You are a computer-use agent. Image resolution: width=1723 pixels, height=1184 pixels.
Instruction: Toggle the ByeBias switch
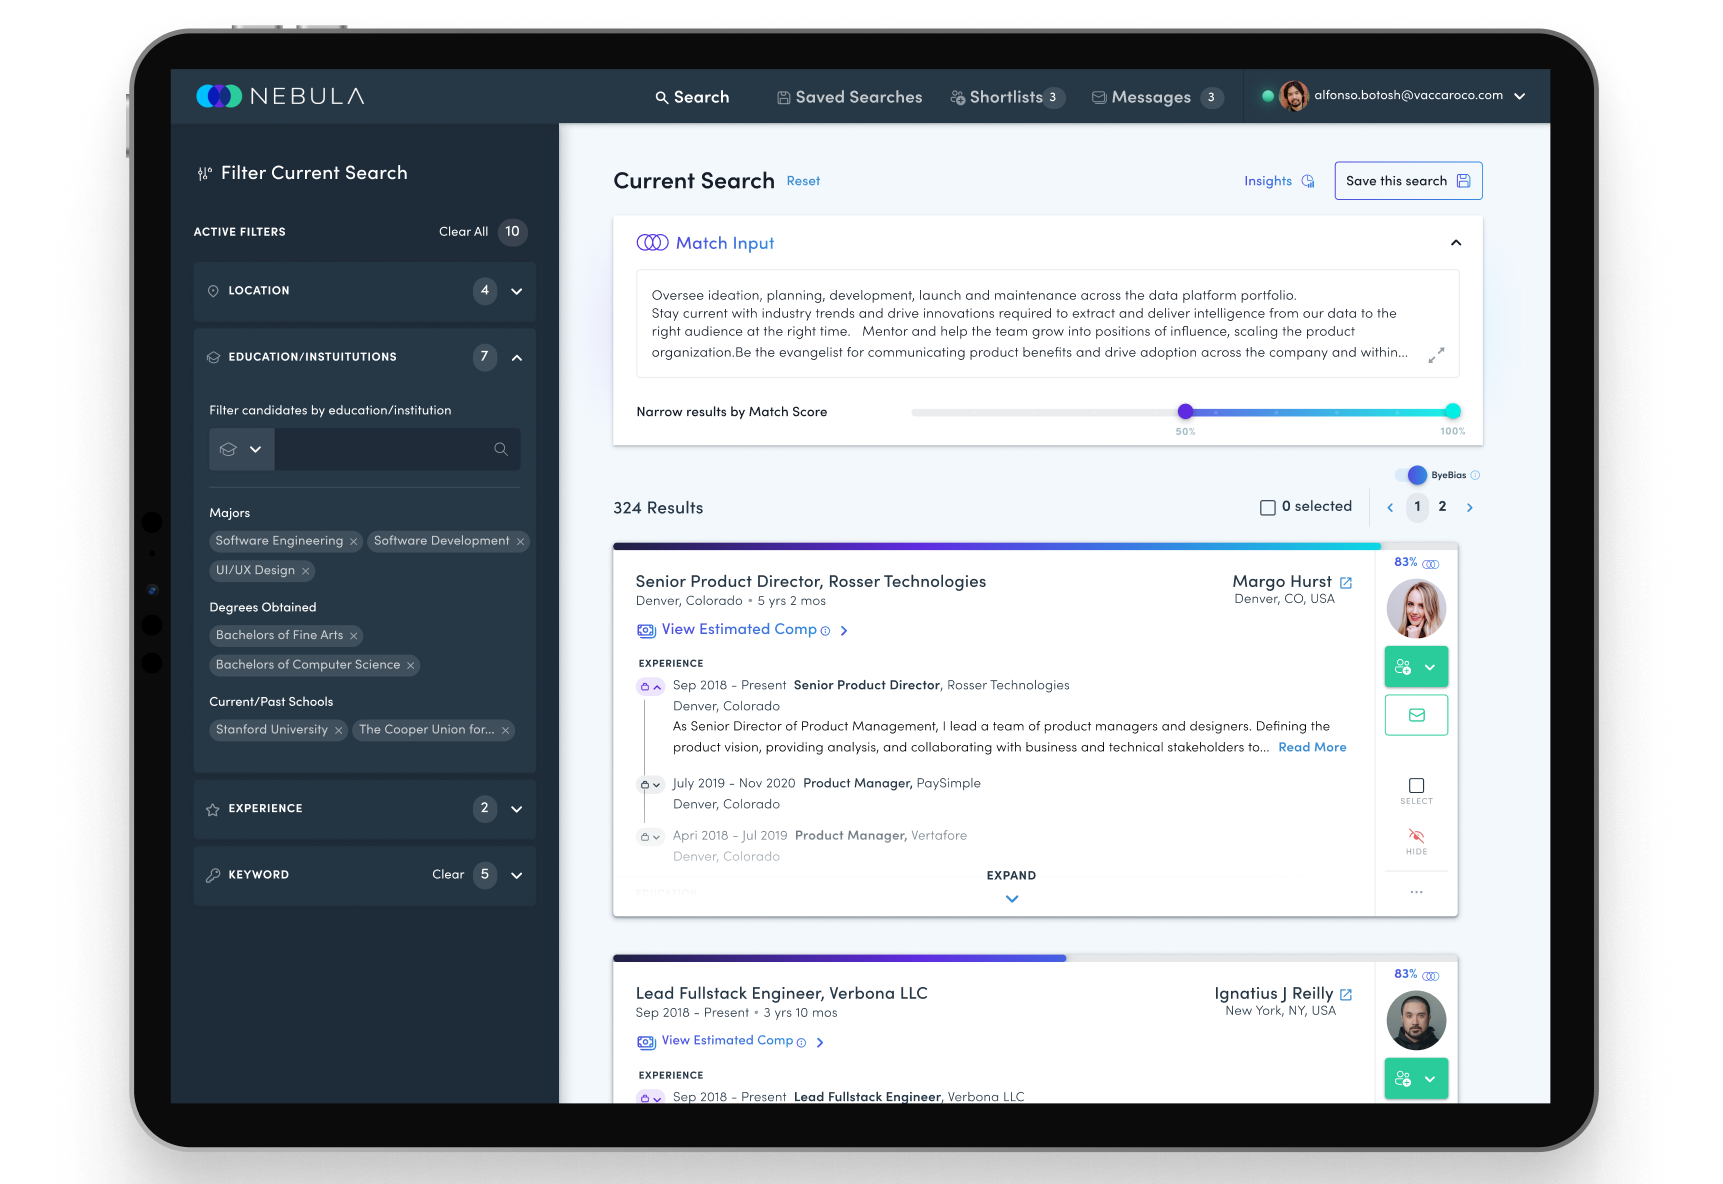(x=1411, y=475)
